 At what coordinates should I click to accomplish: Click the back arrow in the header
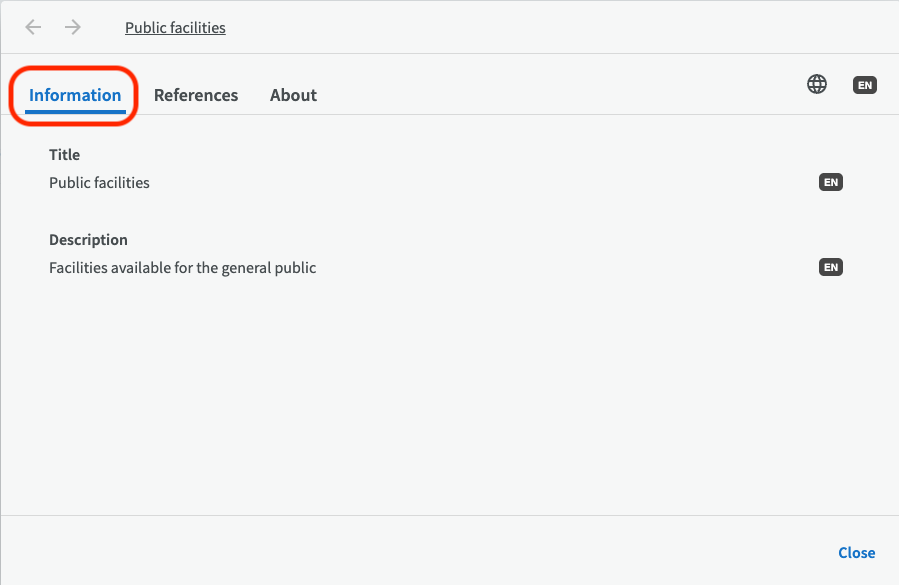[x=33, y=27]
